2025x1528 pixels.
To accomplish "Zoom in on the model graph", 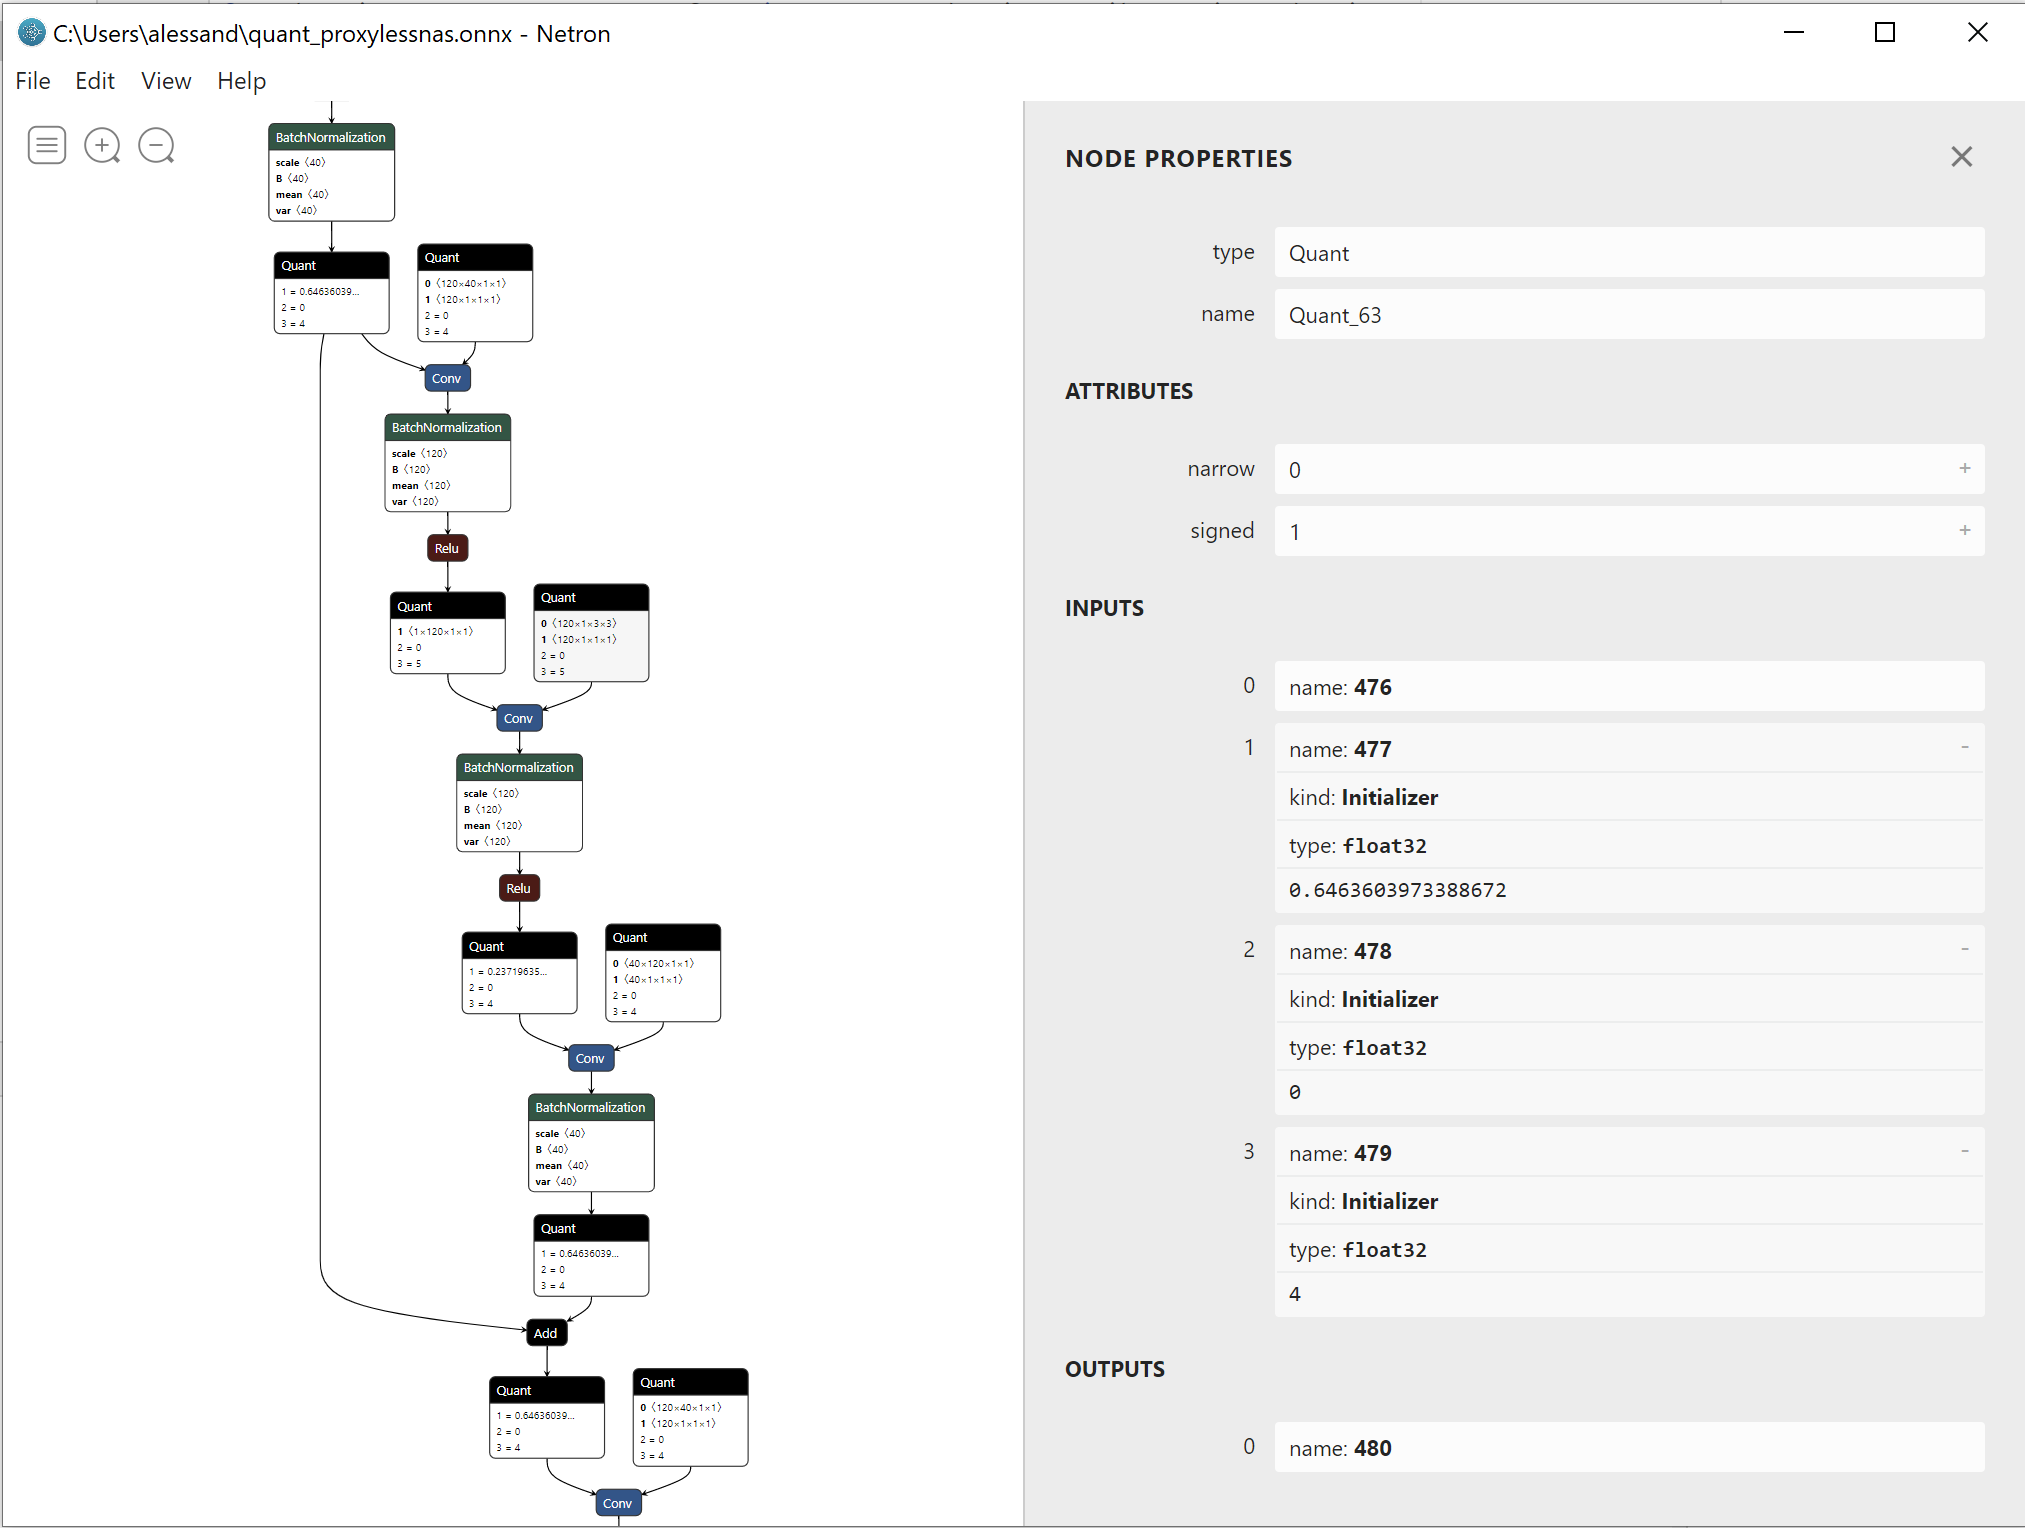I will coord(102,145).
